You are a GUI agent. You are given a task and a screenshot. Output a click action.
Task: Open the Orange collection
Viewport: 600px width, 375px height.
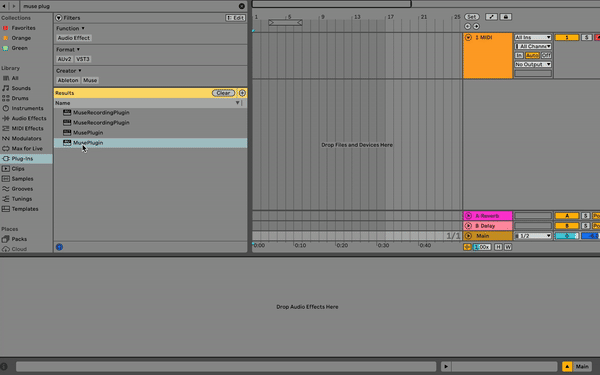tap(21, 38)
